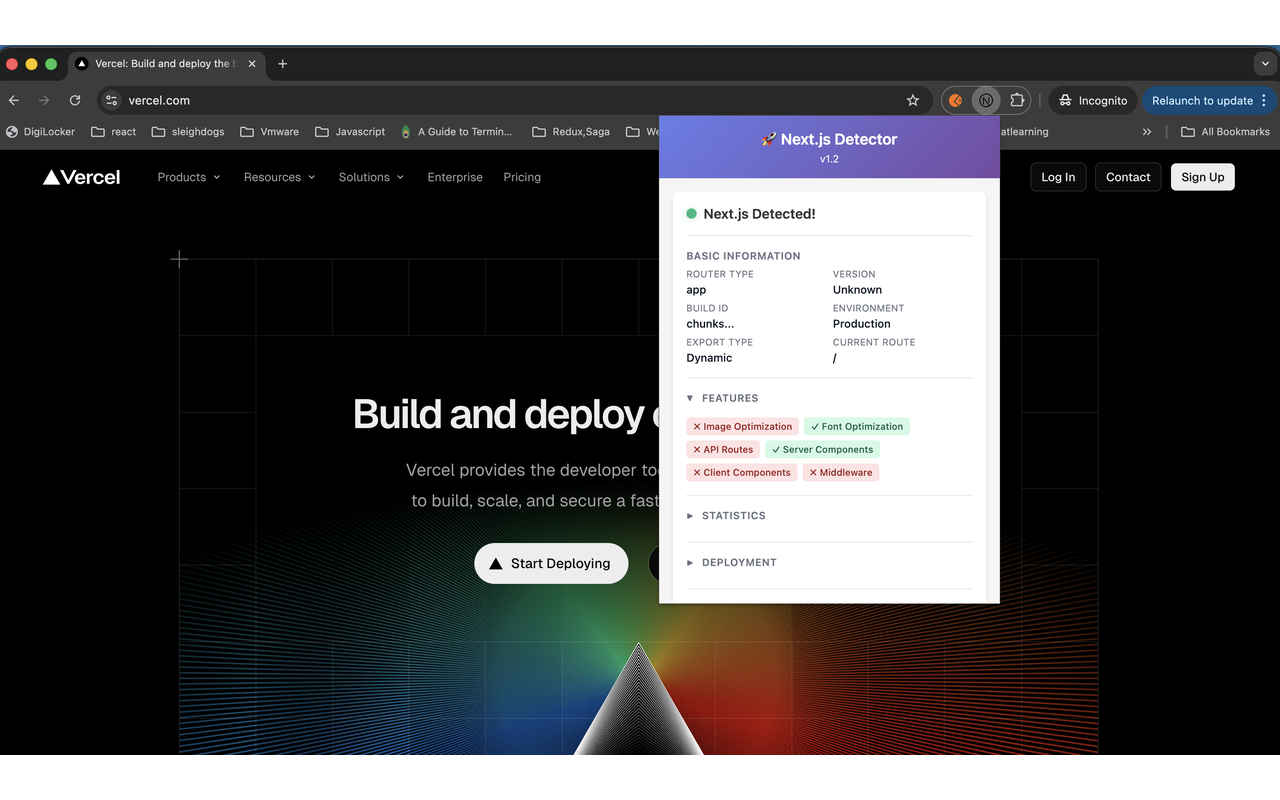Viewport: 1280px width, 800px height.
Task: Click Relaunch to update button
Action: (x=1202, y=100)
